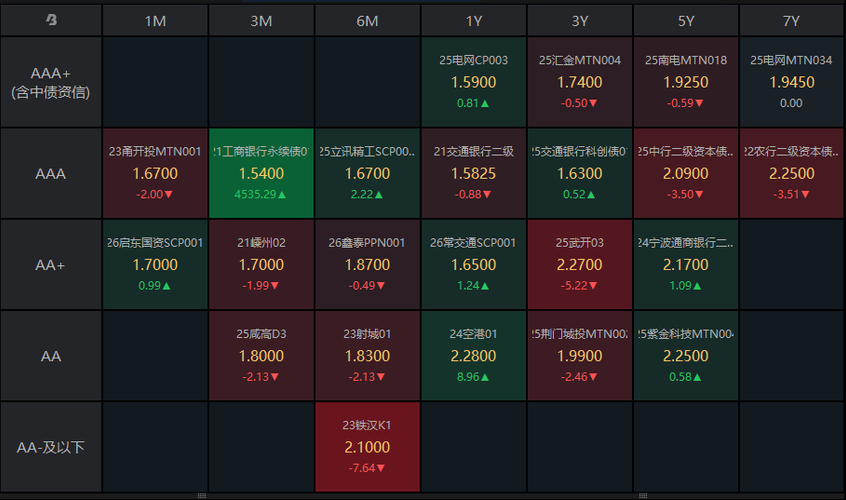Open the 25汇金MTN004 bond cell
Image resolution: width=846 pixels, height=500 pixels.
click(x=579, y=82)
